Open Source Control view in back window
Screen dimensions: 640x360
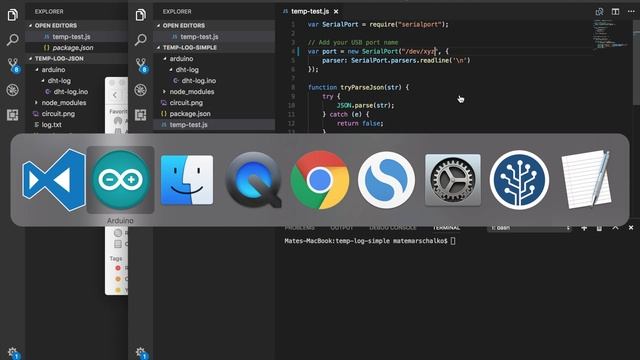[x=13, y=65]
